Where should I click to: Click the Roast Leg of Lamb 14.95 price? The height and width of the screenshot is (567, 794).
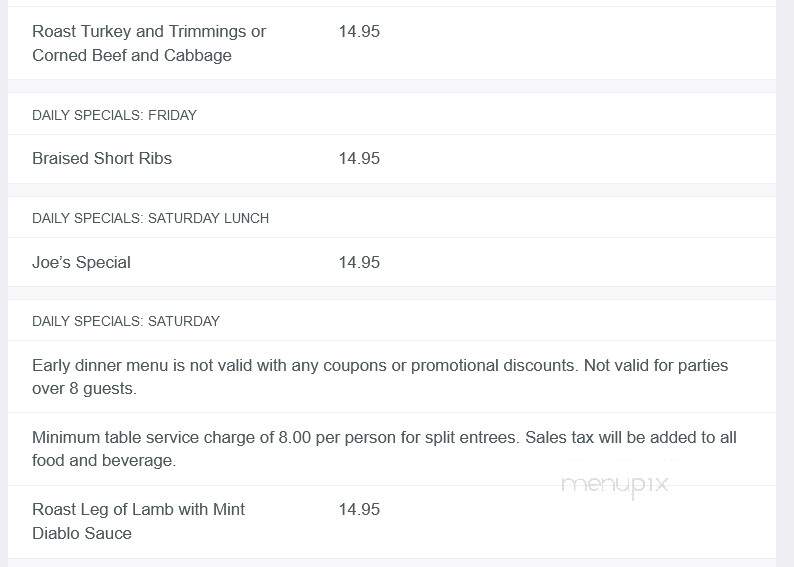click(x=359, y=509)
